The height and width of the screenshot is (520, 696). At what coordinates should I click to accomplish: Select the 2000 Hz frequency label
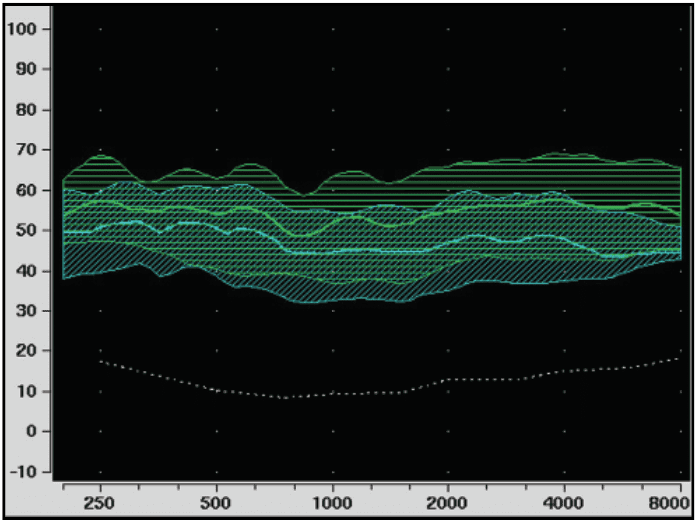point(447,504)
